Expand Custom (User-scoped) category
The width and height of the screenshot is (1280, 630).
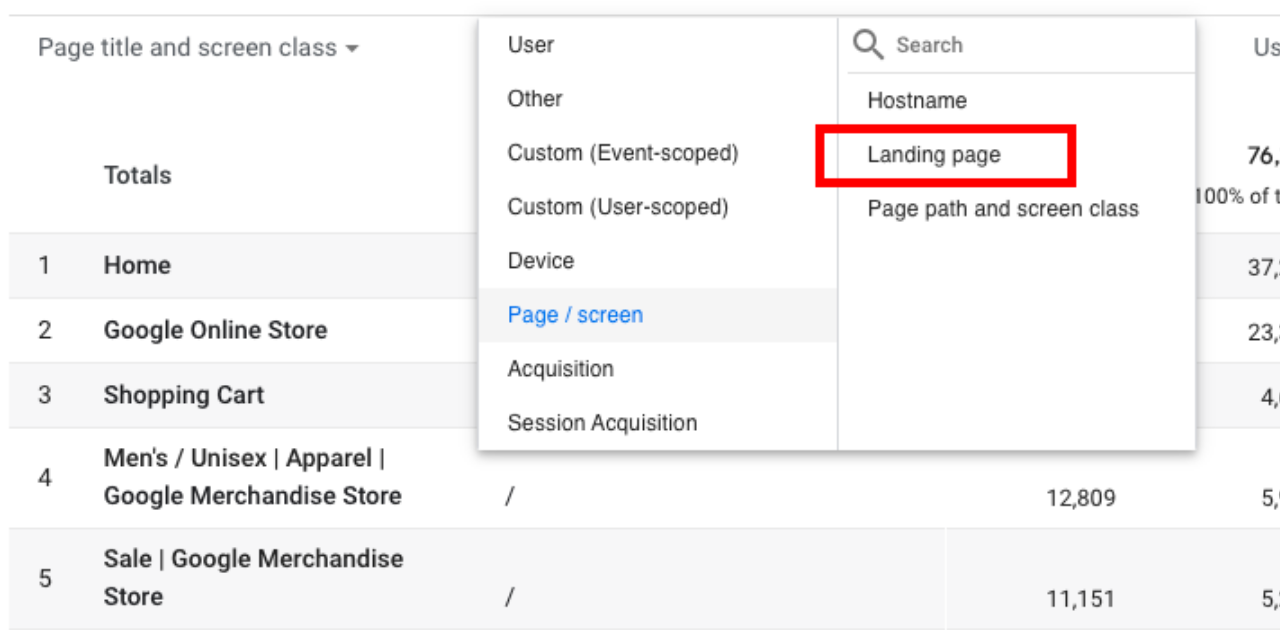(618, 207)
